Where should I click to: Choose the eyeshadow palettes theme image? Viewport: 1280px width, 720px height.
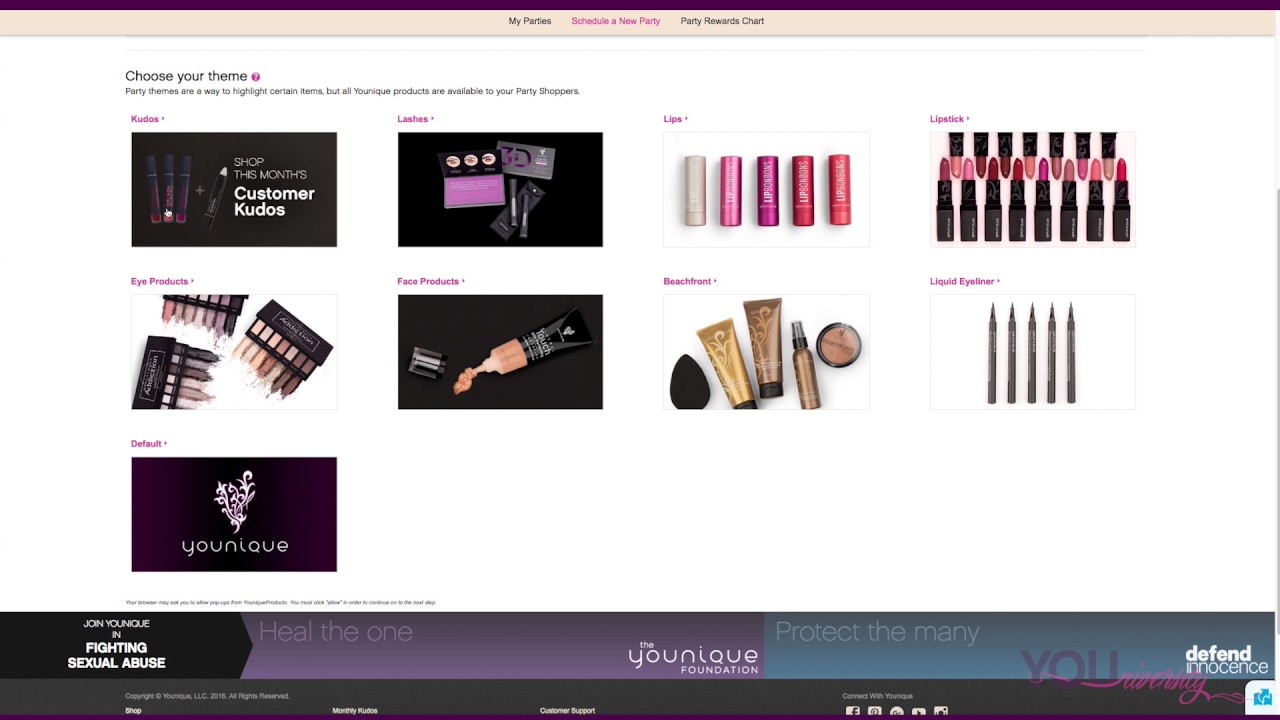[234, 352]
